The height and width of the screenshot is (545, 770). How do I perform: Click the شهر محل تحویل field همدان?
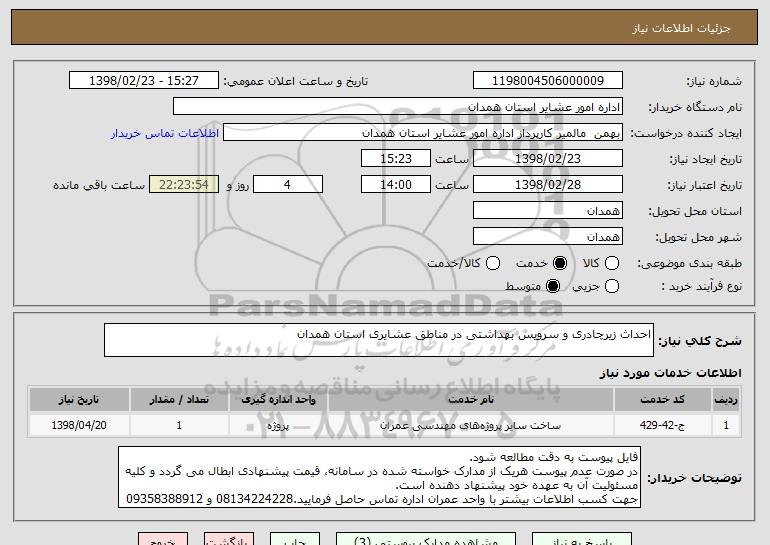pyautogui.click(x=548, y=237)
